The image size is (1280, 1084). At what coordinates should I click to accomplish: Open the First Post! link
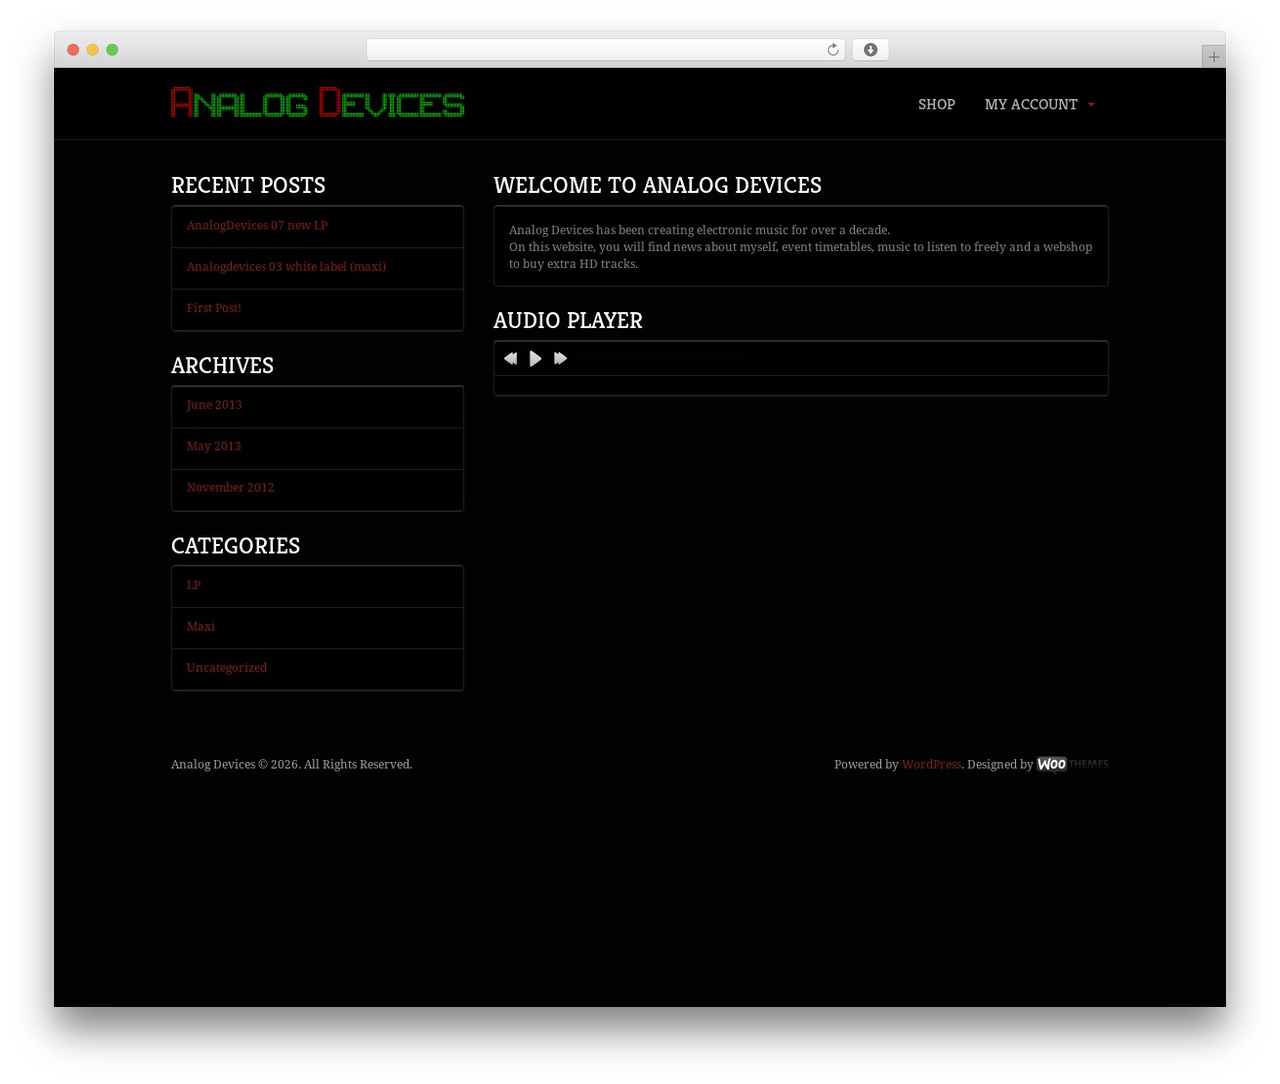214,308
